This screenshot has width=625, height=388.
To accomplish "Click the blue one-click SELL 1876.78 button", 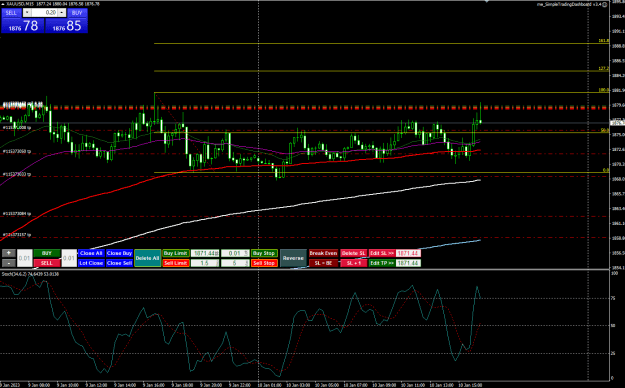I will [x=23, y=26].
